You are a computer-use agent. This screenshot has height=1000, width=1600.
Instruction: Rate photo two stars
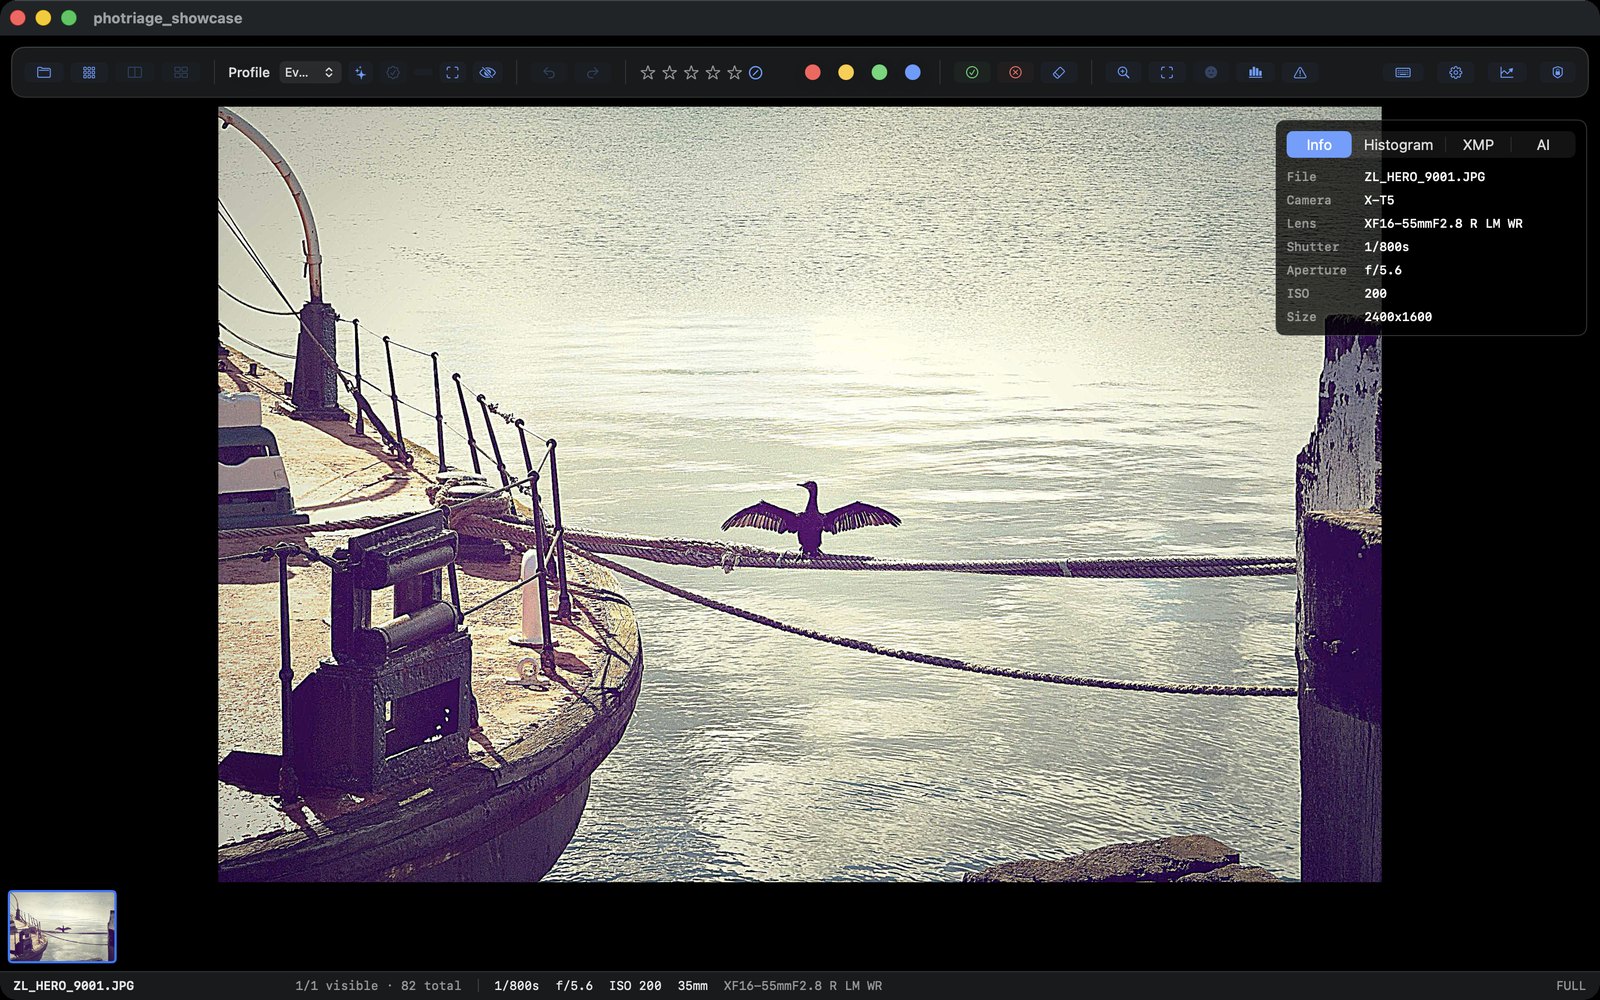pyautogui.click(x=670, y=72)
